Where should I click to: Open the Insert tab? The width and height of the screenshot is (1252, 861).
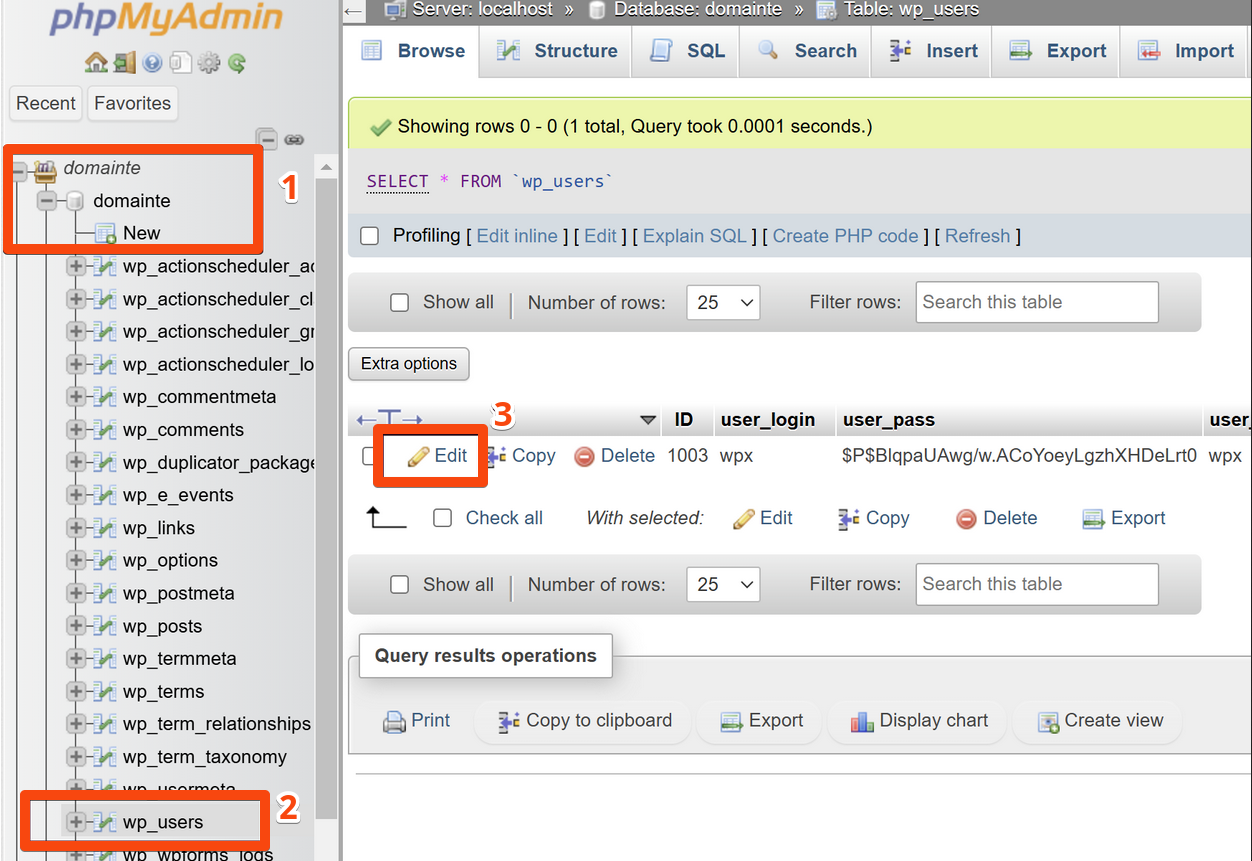coord(932,51)
